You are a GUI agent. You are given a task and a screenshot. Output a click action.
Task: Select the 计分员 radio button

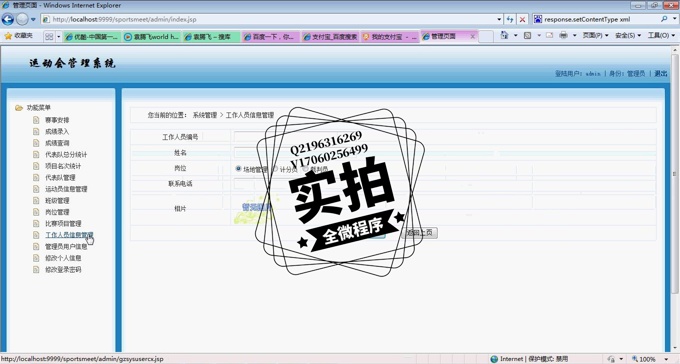pyautogui.click(x=275, y=169)
